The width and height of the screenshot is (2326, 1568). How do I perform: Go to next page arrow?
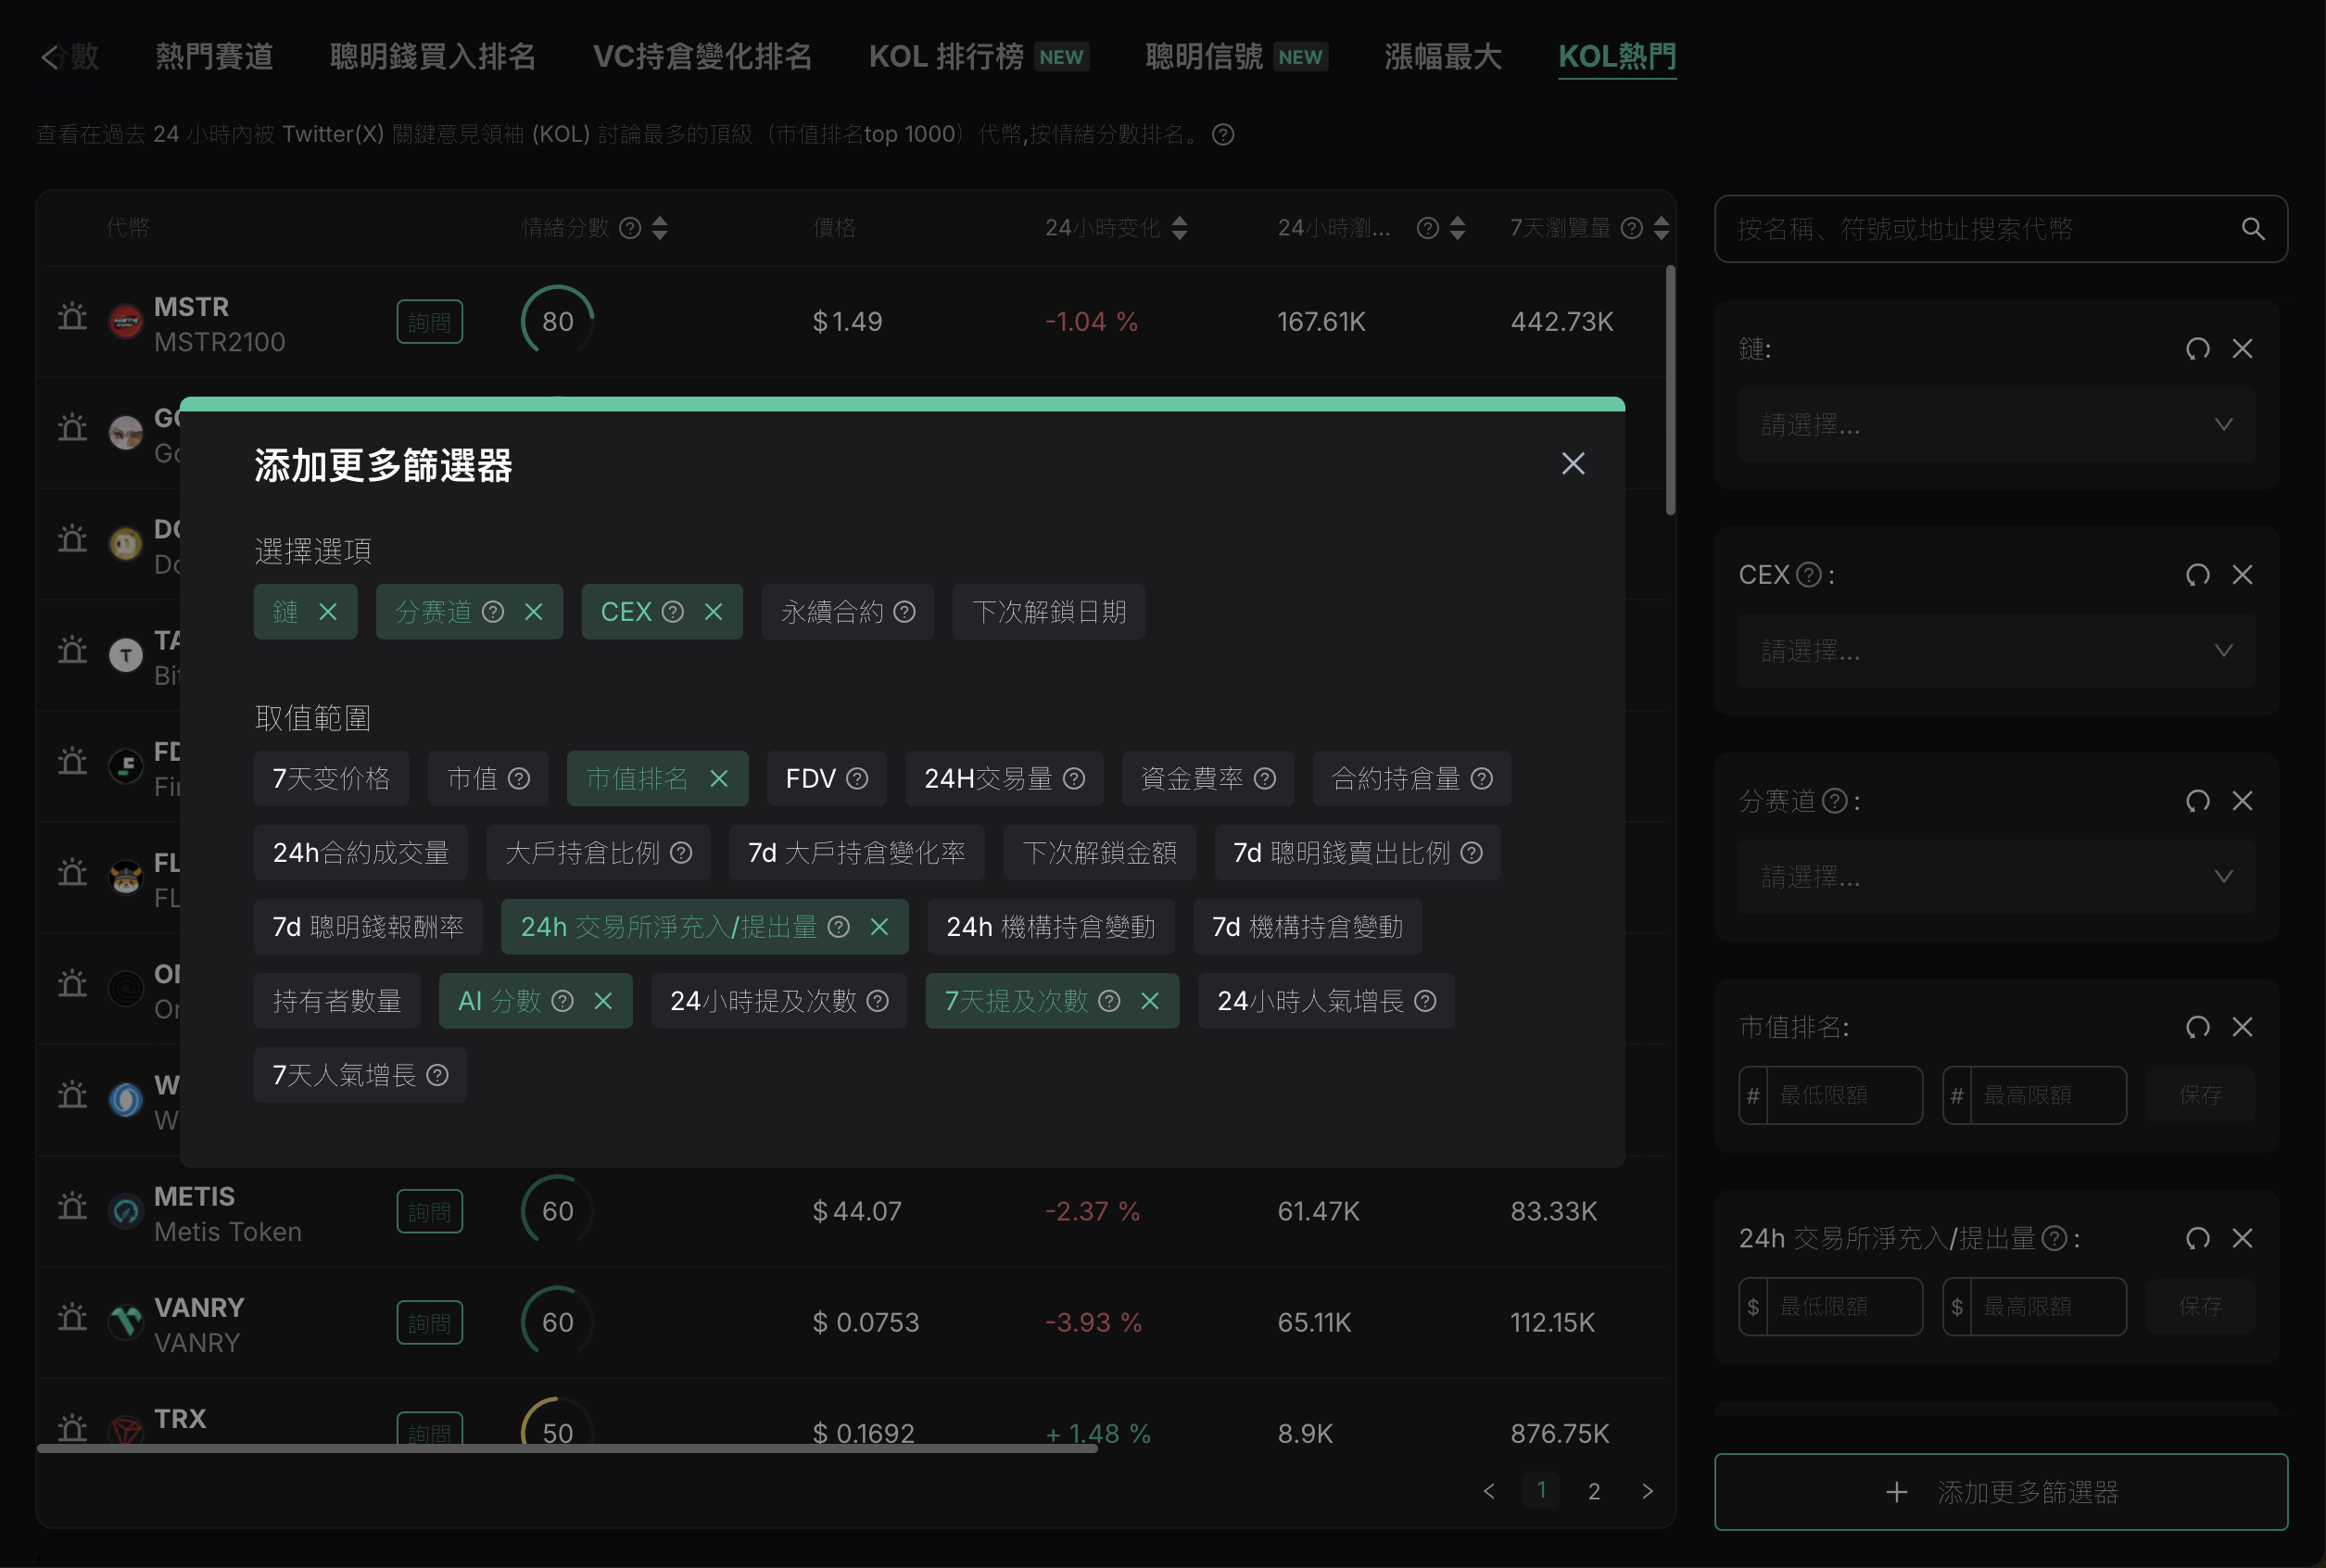click(1647, 1491)
